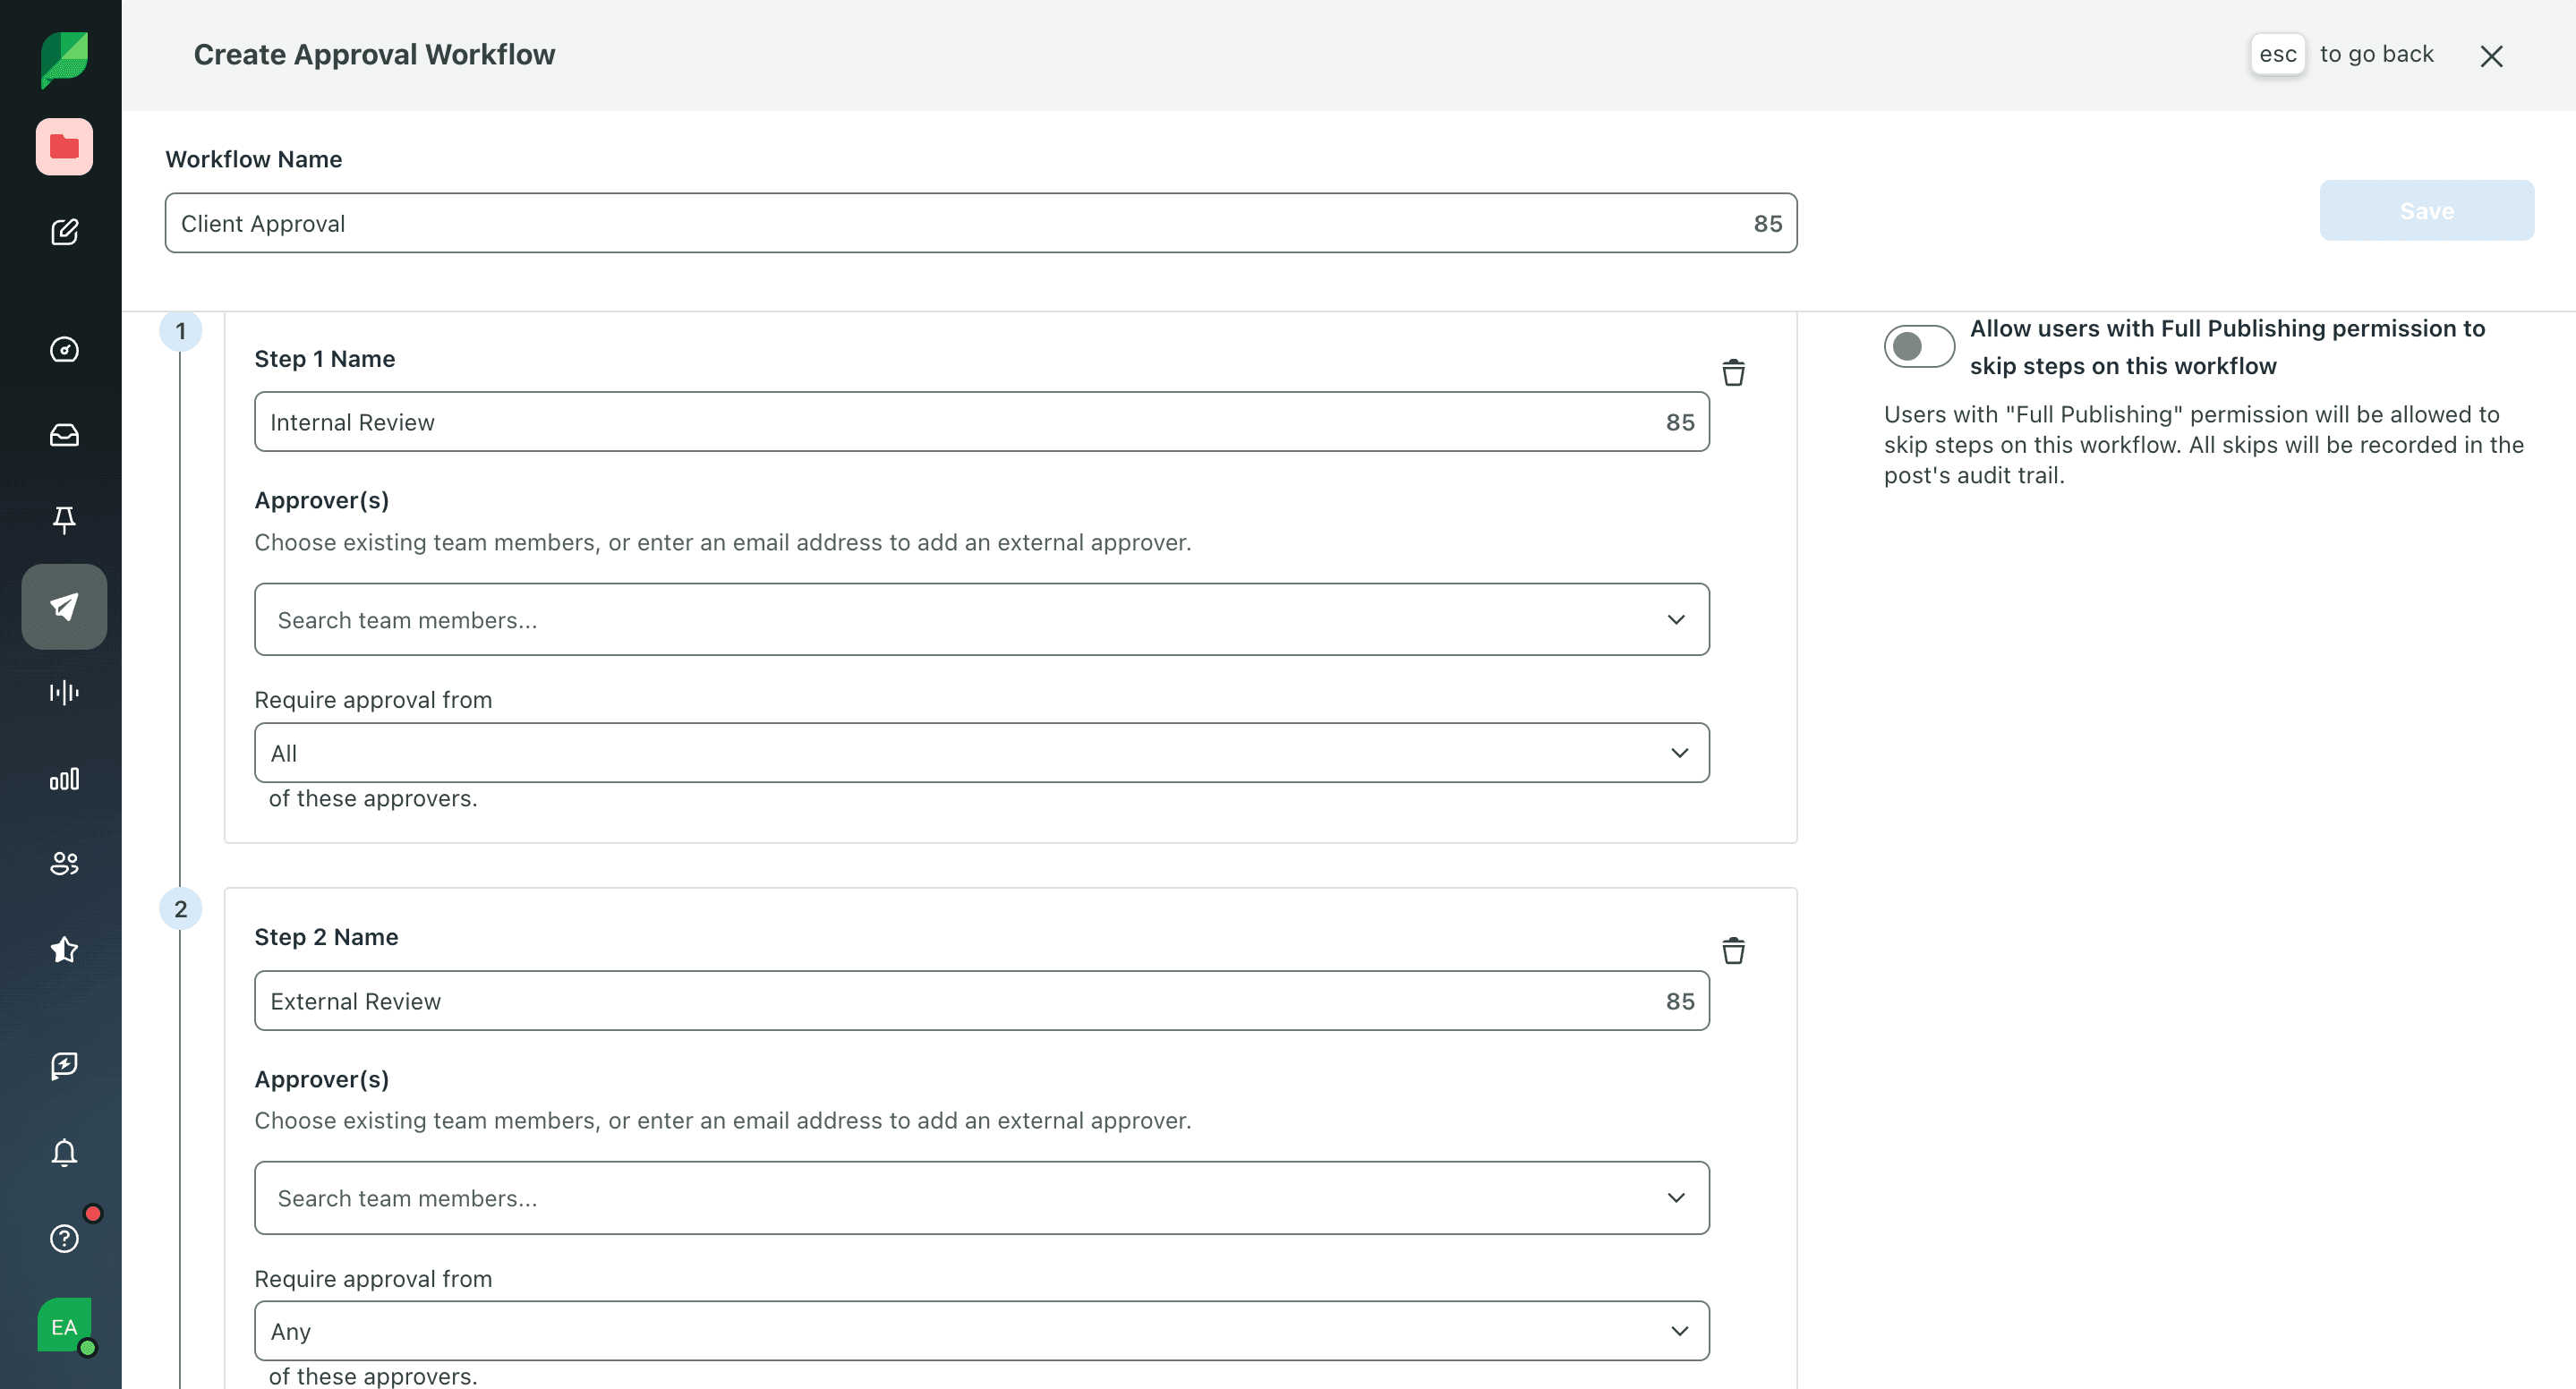Open Publishing paper plane icon
The width and height of the screenshot is (2576, 1389).
[64, 606]
